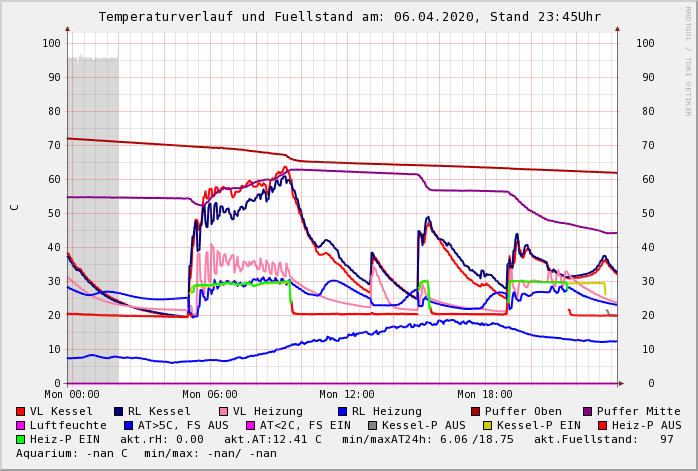This screenshot has width=698, height=471.
Task: Click the gray shaded area at chart start
Action: pyautogui.click(x=93, y=220)
